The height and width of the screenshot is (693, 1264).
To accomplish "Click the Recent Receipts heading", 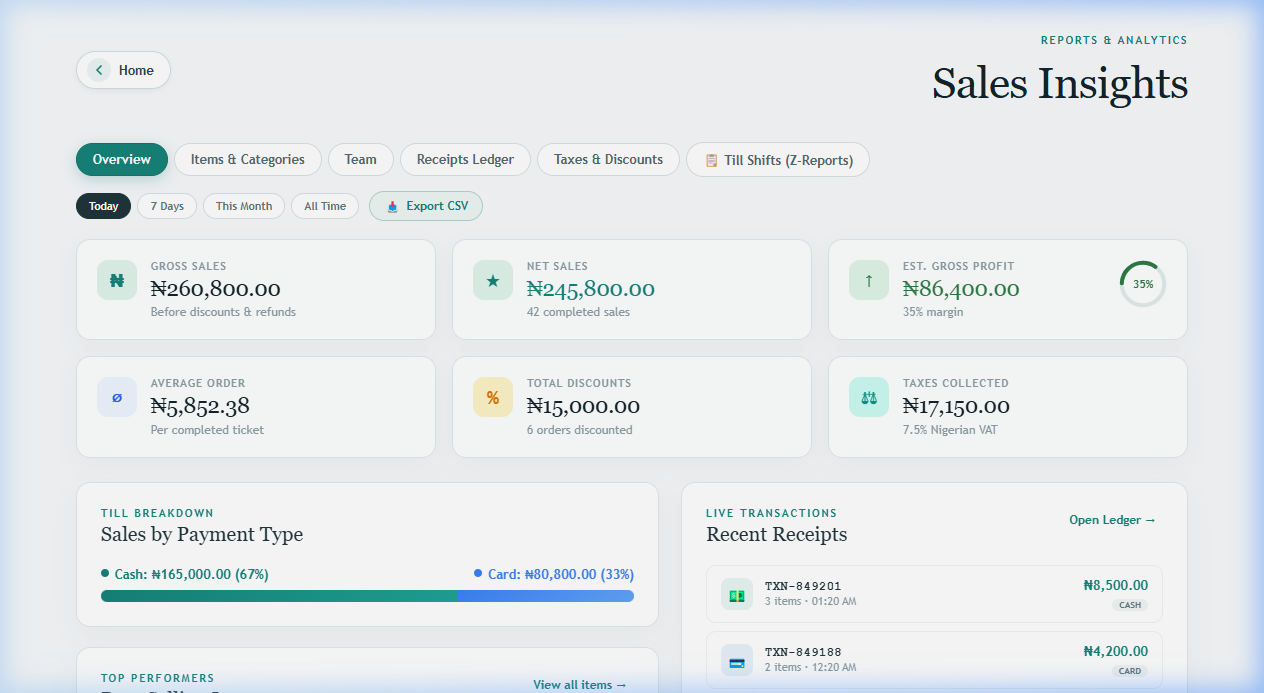I will (777, 534).
